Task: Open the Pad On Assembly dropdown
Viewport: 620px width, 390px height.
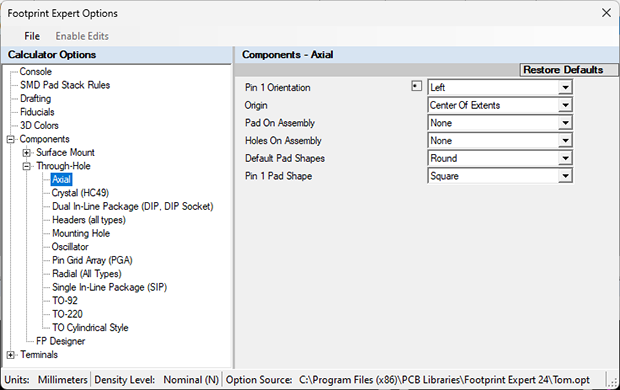Action: pyautogui.click(x=565, y=123)
